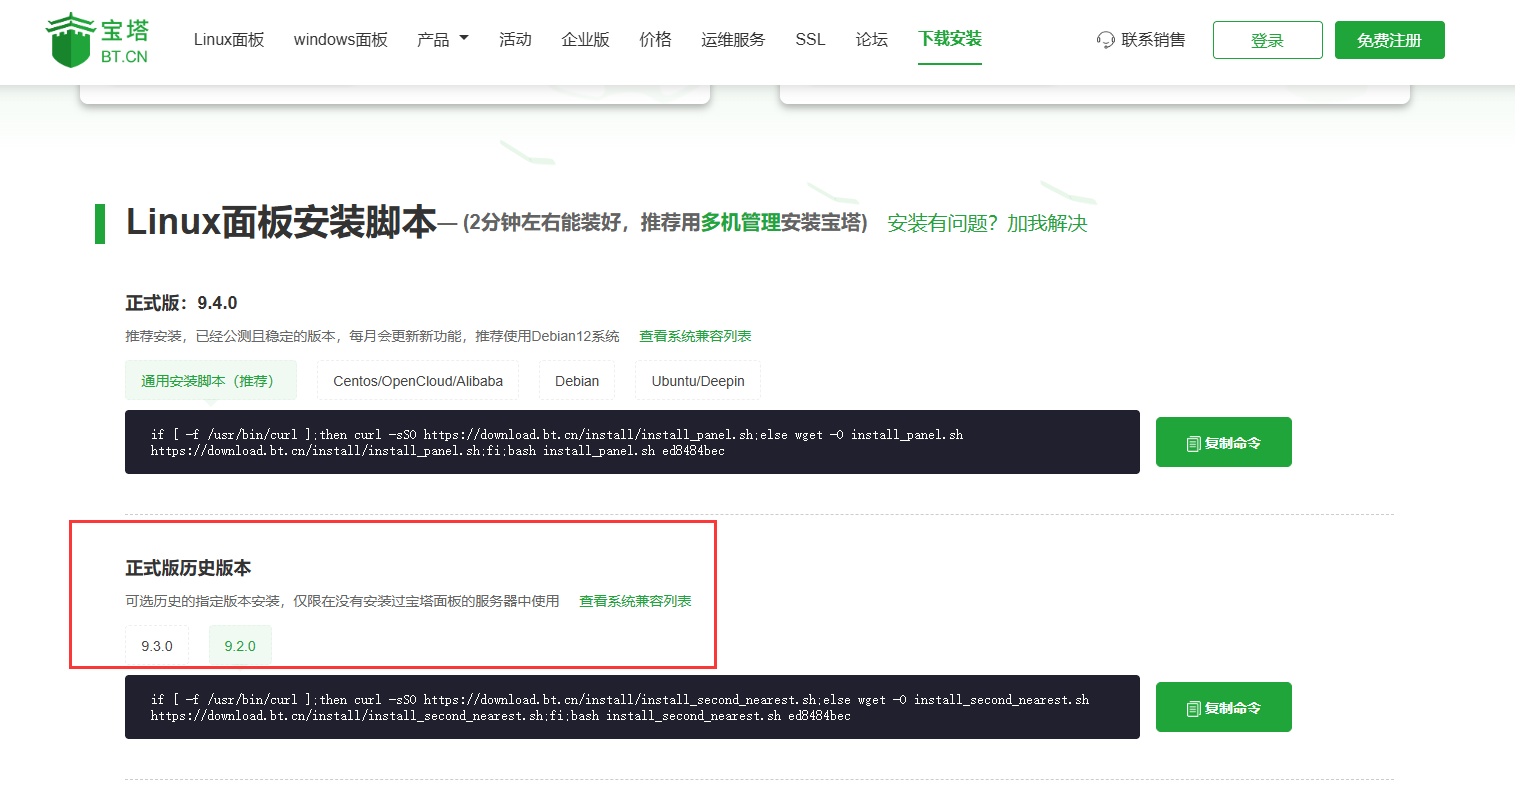Open 查看系统兼容列表 under 正式版 9.4.0

pyautogui.click(x=695, y=336)
